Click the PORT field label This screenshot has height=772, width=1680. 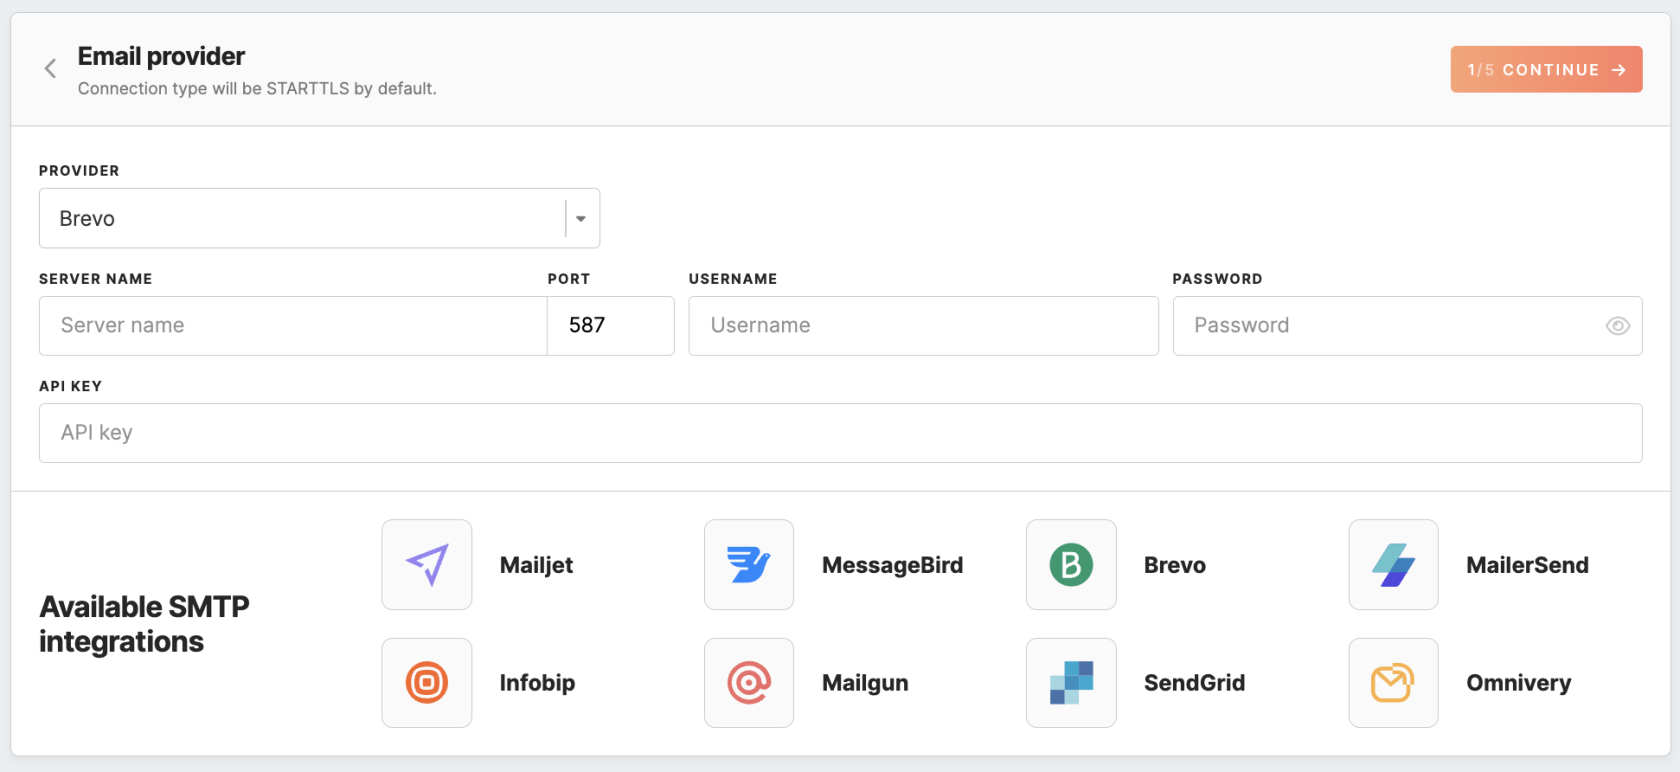point(569,279)
